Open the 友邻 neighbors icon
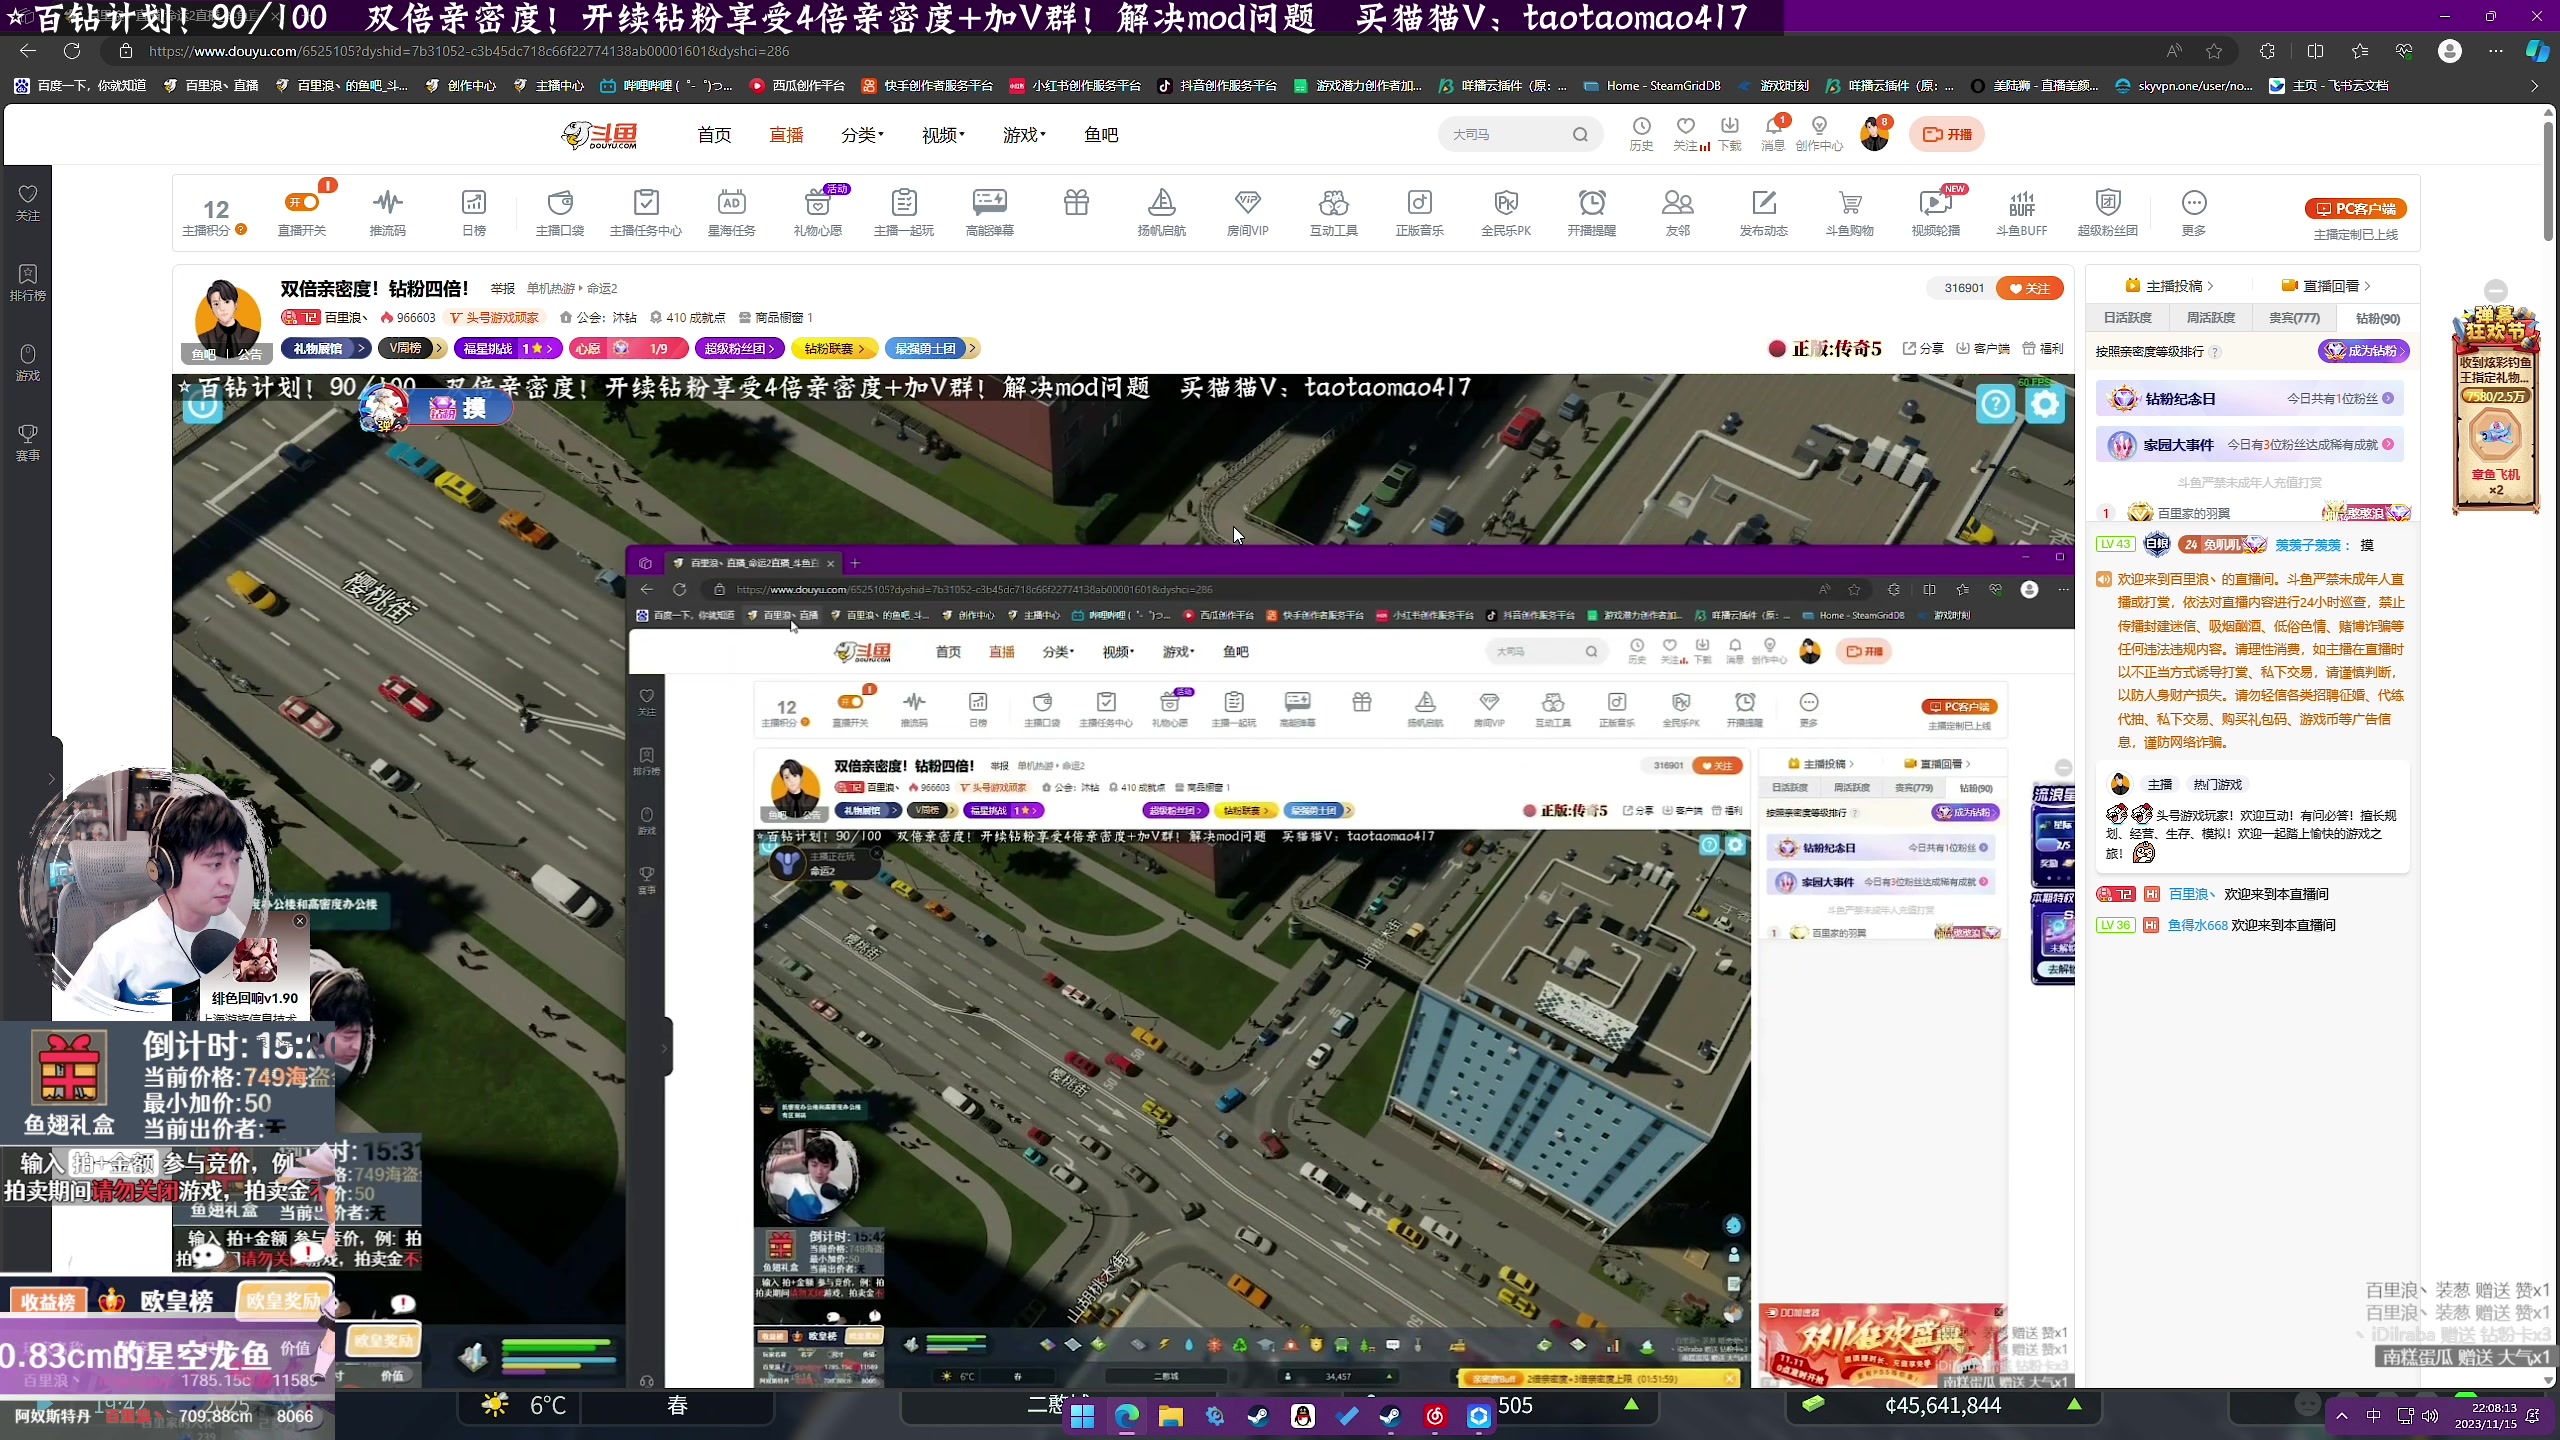The height and width of the screenshot is (1440, 2560). coord(1678,212)
